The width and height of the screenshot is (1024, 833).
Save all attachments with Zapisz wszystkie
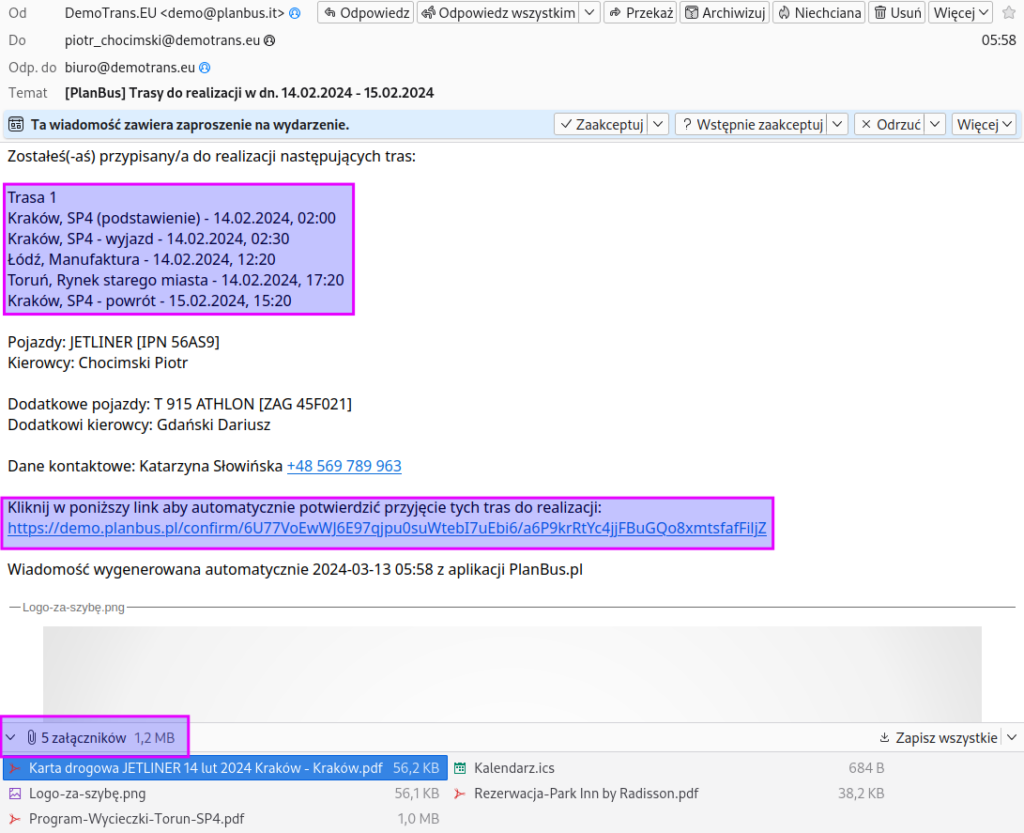(938, 738)
